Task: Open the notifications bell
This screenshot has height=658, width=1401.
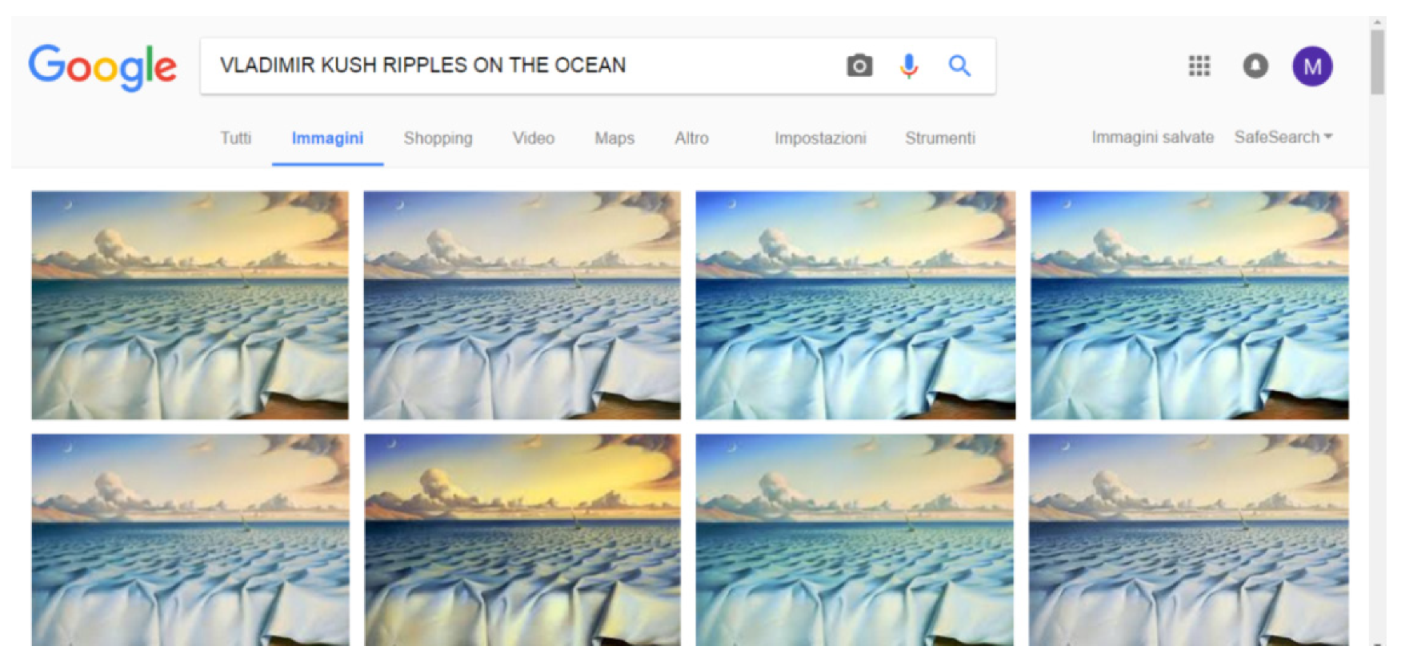Action: (1255, 66)
